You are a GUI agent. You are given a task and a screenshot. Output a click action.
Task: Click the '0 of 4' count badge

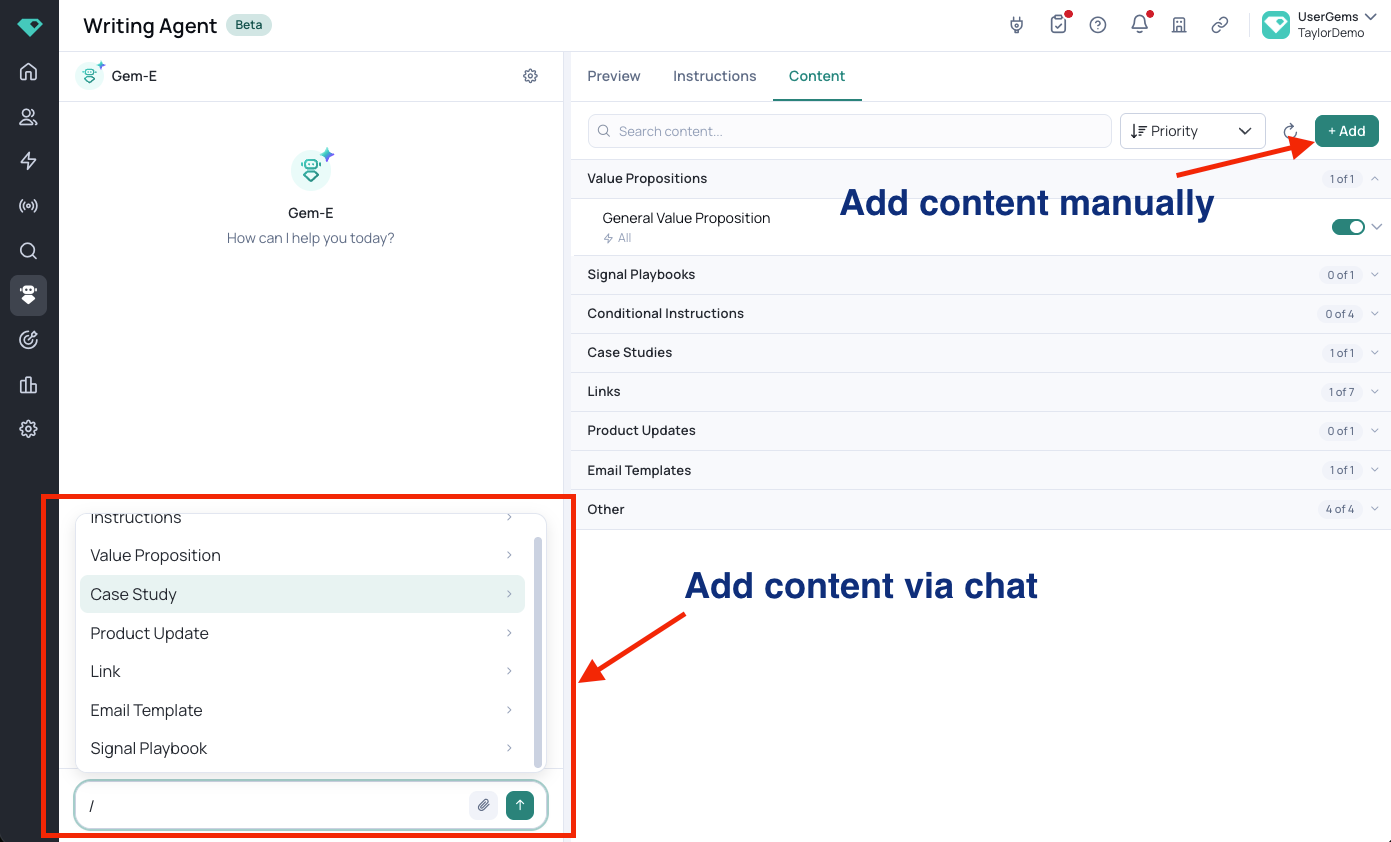[1340, 314]
